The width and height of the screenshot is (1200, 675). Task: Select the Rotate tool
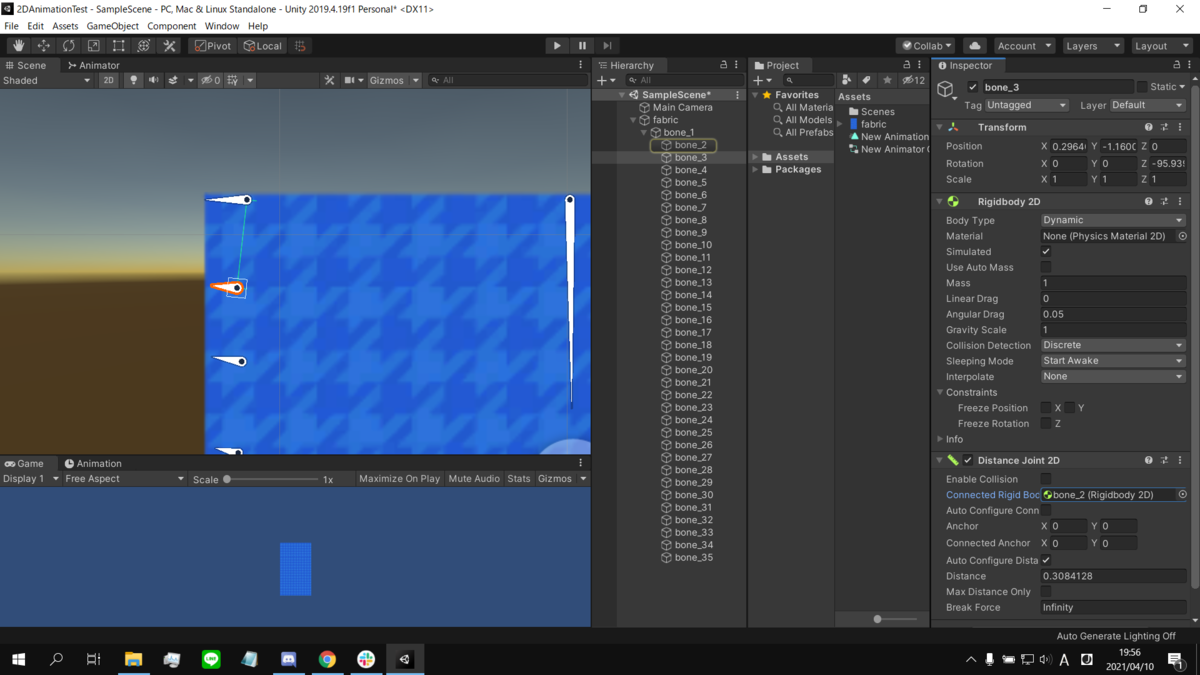pos(69,46)
